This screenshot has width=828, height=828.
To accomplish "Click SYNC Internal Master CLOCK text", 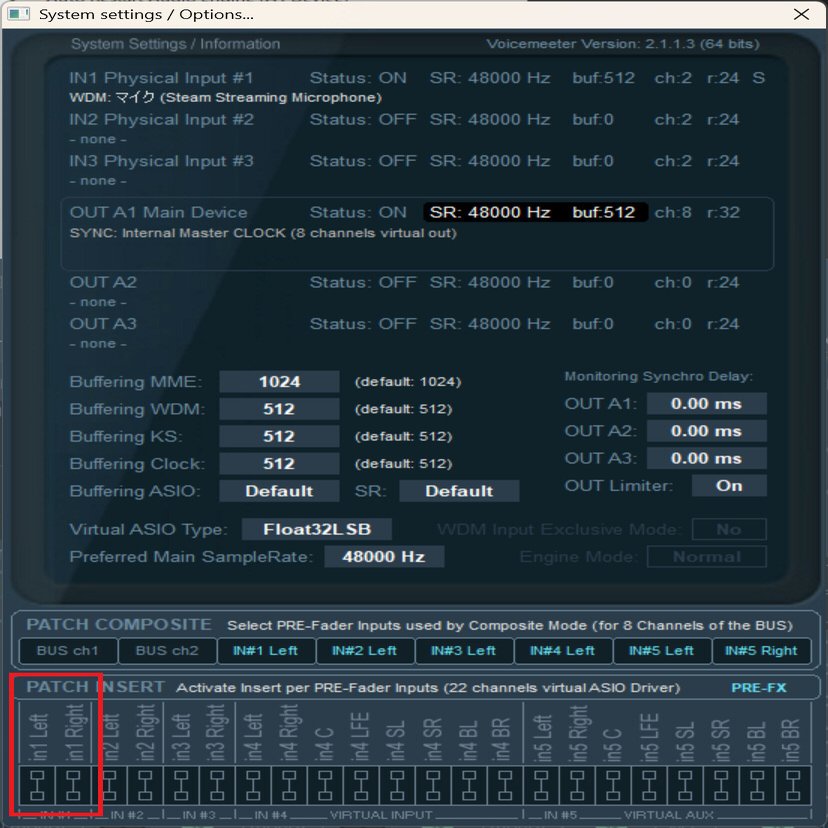I will pos(263,233).
